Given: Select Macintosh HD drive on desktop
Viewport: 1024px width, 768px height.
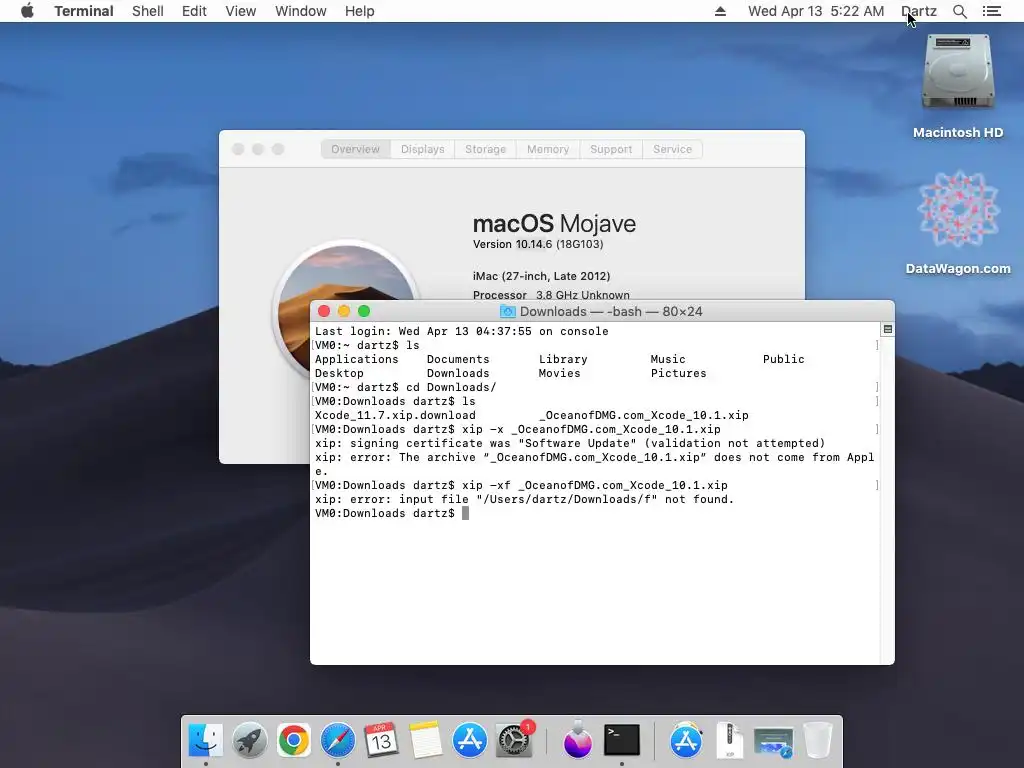Looking at the screenshot, I should [x=957, y=86].
